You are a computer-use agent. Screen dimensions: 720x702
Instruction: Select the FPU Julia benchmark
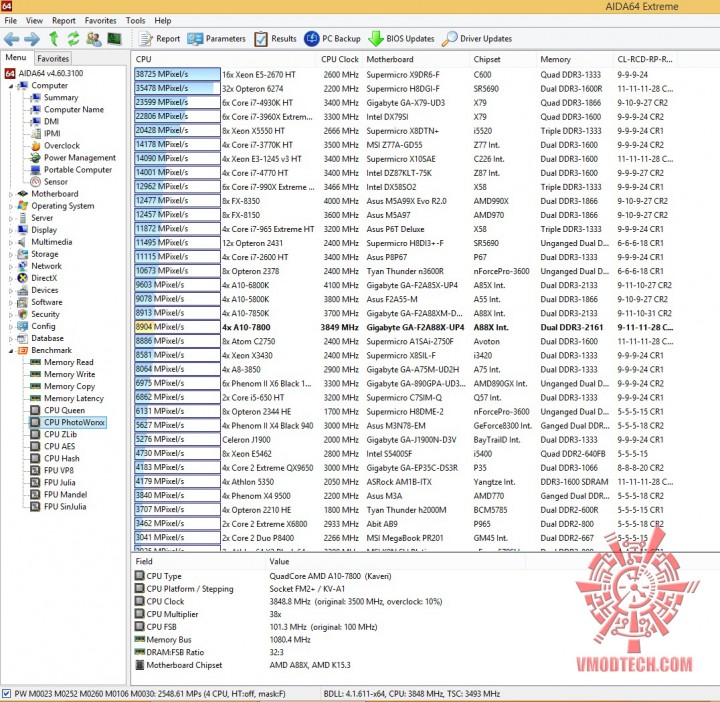pos(53,482)
